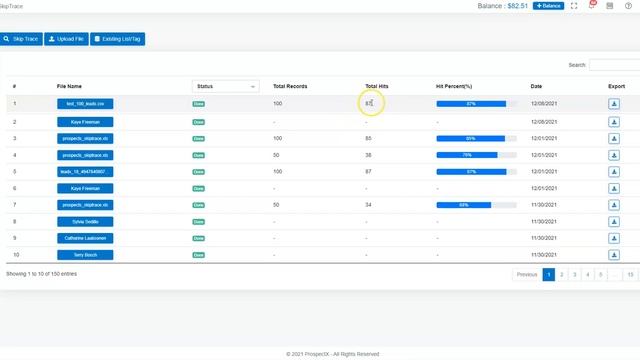
Task: Click row 1 hit percent progress bar
Action: pyautogui.click(x=476, y=104)
